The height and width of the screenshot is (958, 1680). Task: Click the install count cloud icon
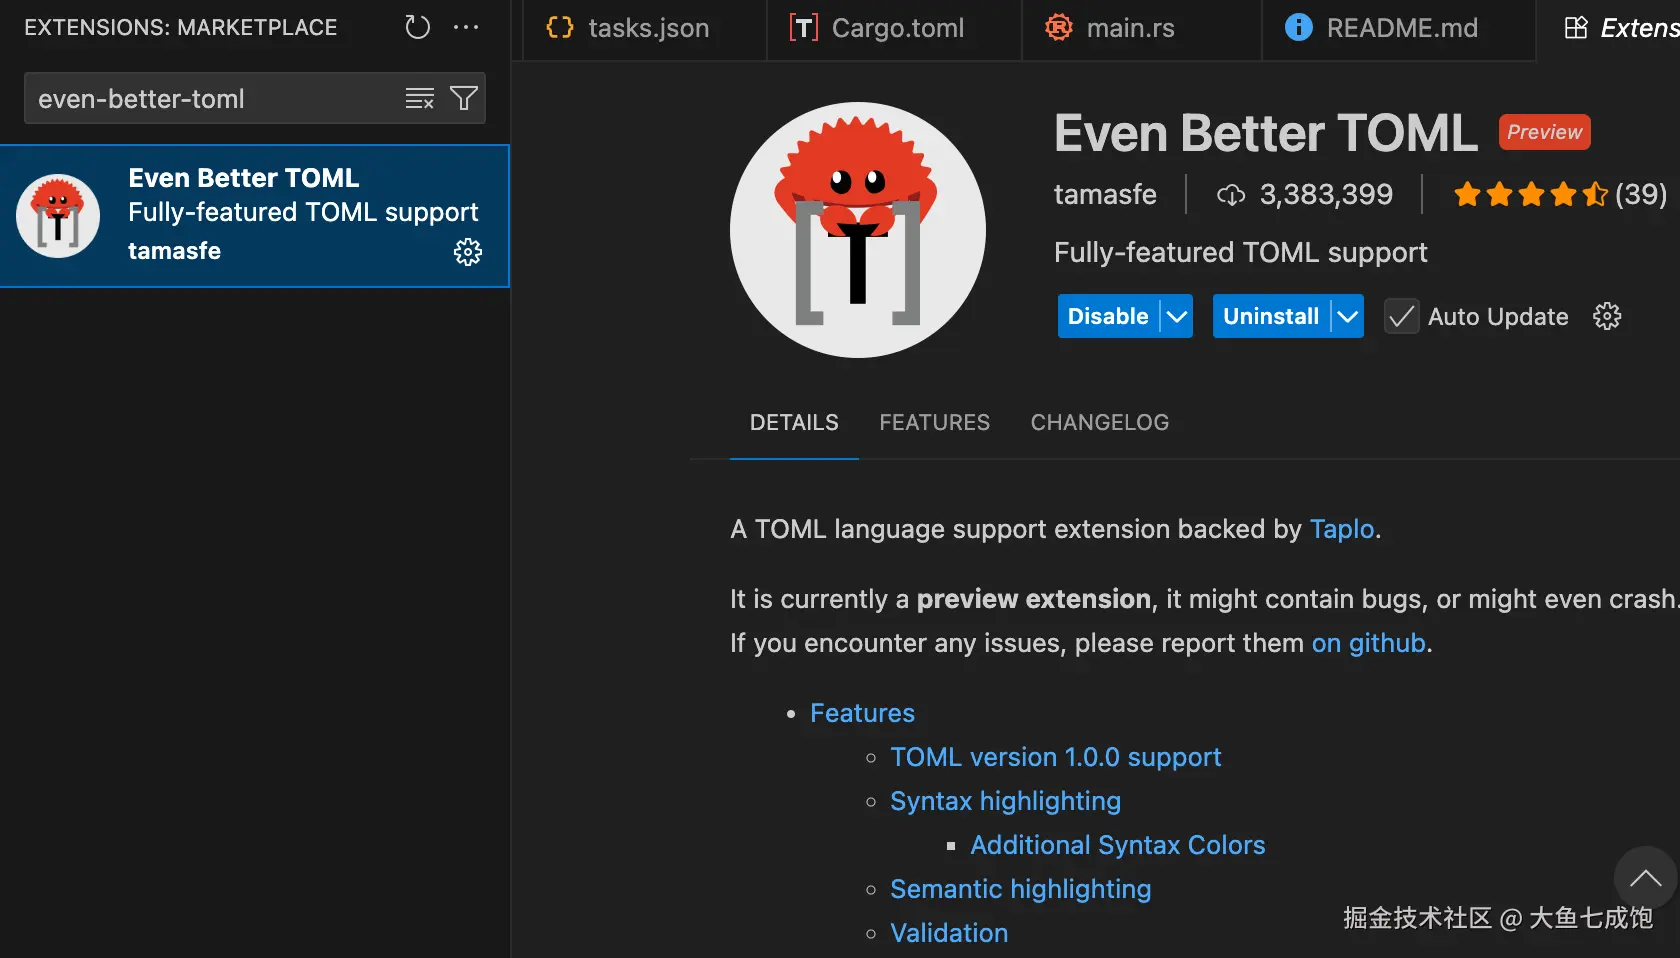[1231, 195]
